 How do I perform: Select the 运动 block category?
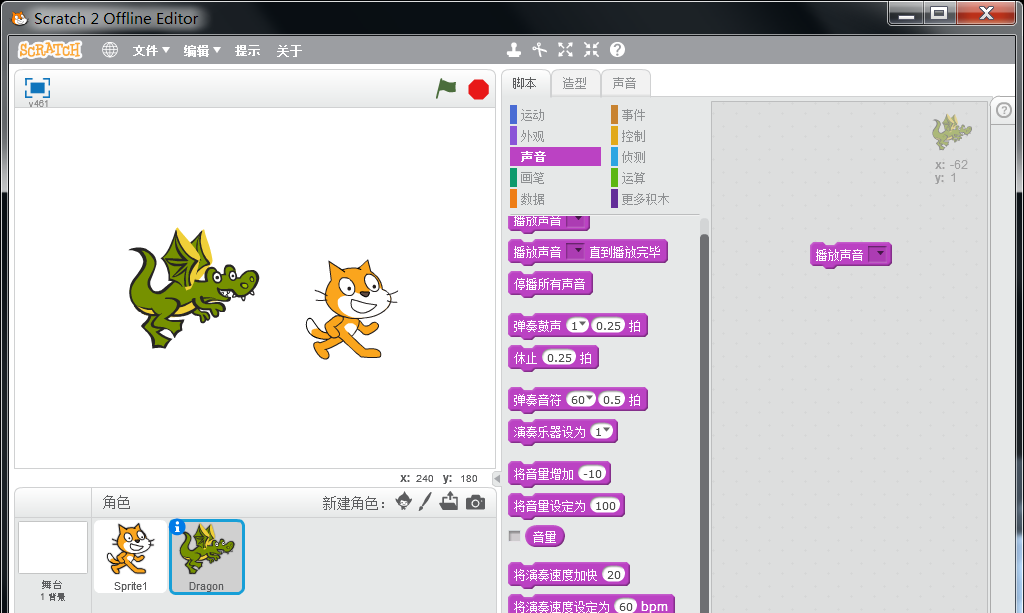pyautogui.click(x=555, y=115)
